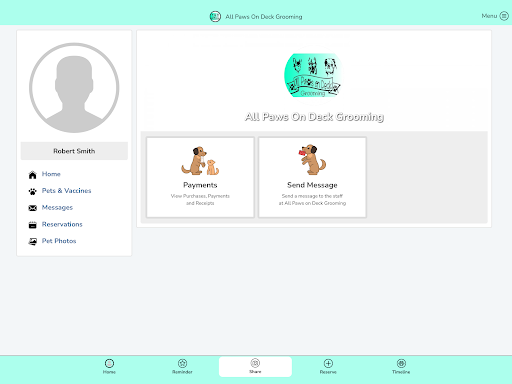Open Reservations from sidebar
Image resolution: width=512 pixels, height=384 pixels.
click(x=62, y=224)
